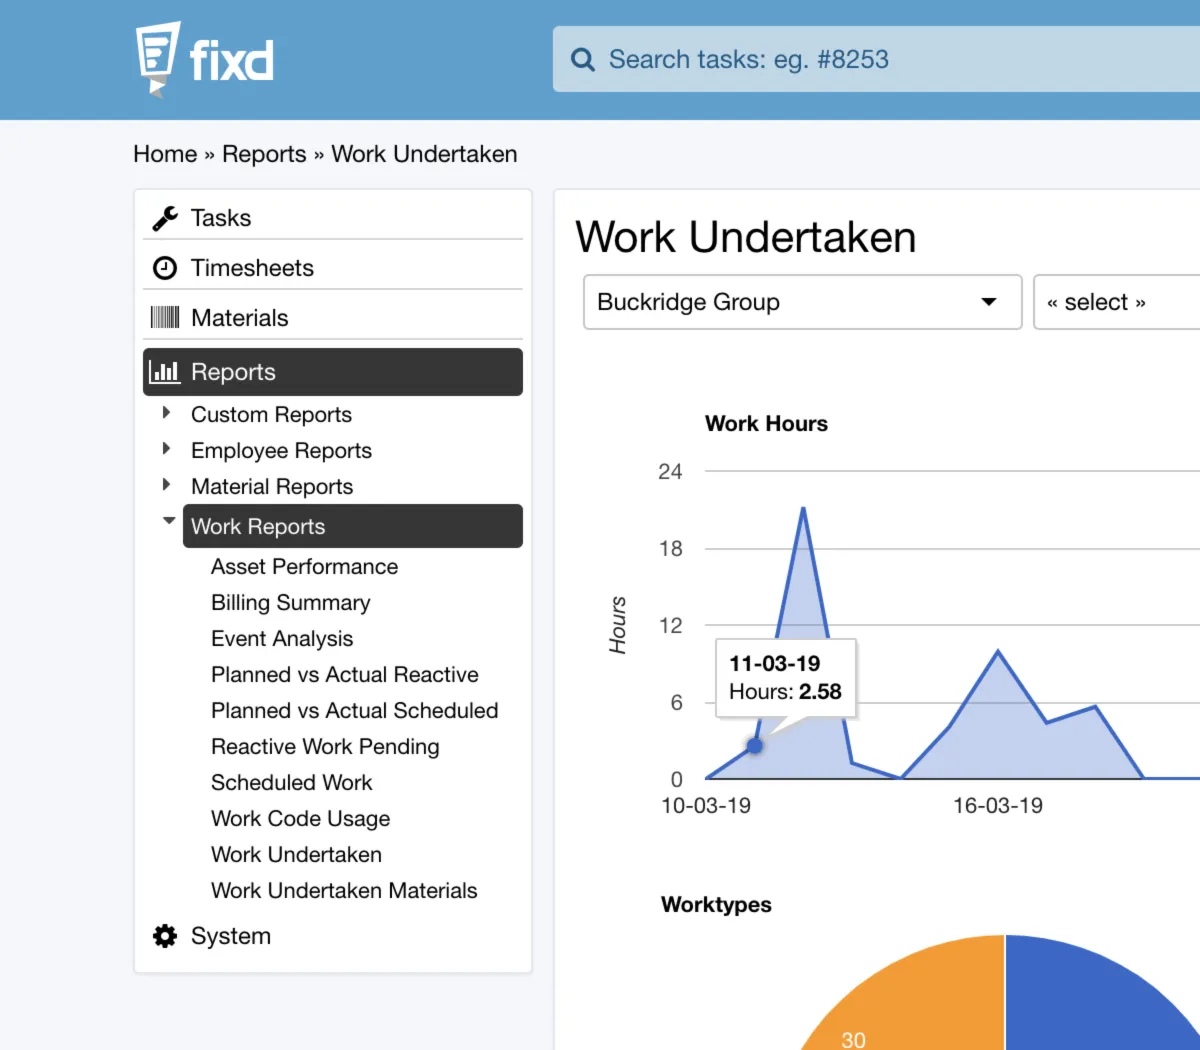1200x1050 pixels.
Task: Expand Employee Reports arrow
Action: pyautogui.click(x=167, y=449)
